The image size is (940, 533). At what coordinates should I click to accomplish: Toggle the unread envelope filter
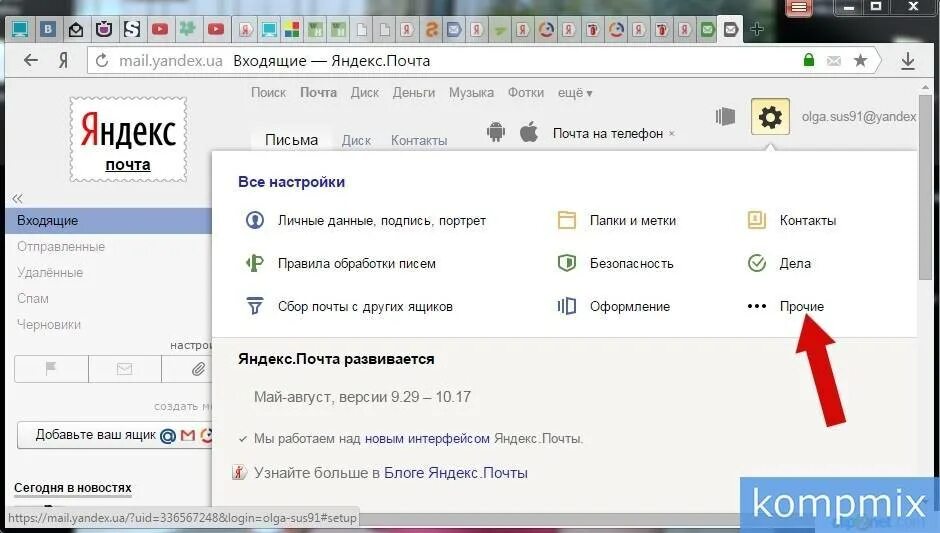pos(125,369)
